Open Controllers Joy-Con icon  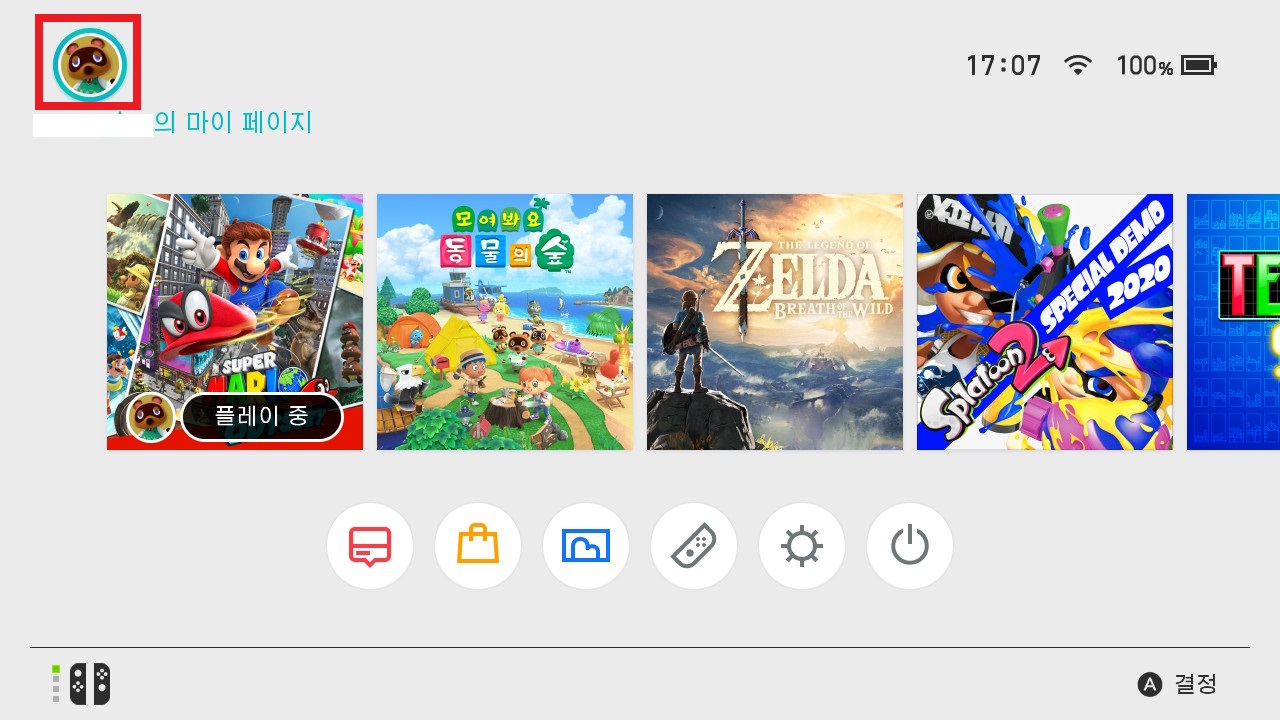[694, 546]
